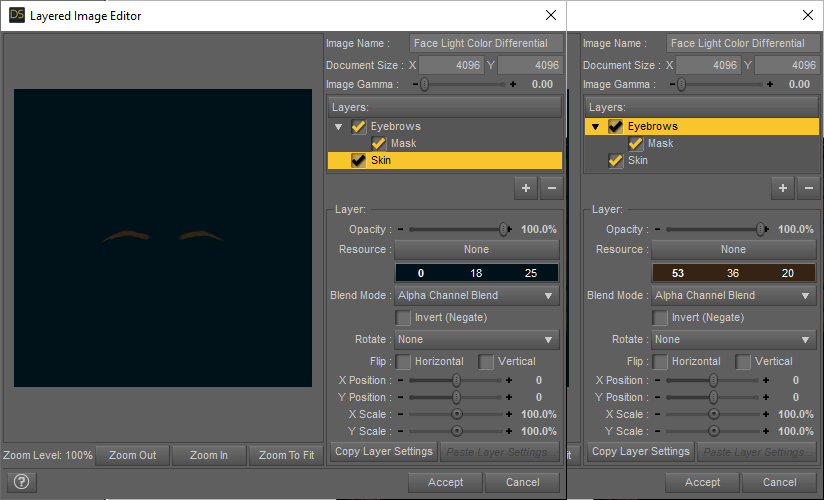Click eyebrows image preview canvas

click(x=163, y=238)
